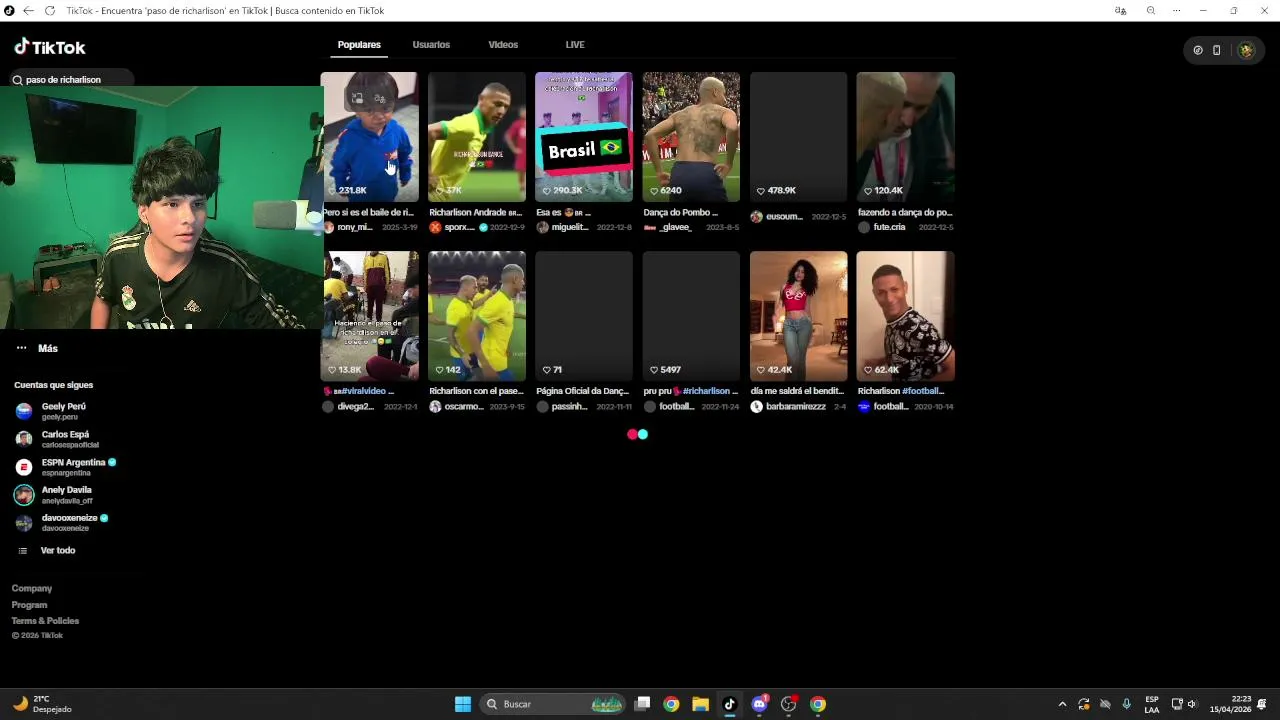Open TikTok app in taskbar
The height and width of the screenshot is (720, 1280).
coord(729,704)
